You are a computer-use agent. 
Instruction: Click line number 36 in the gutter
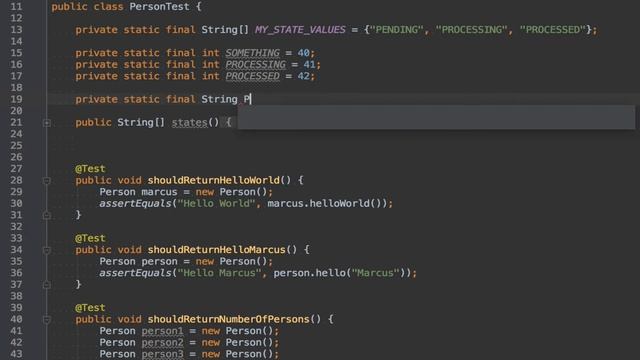pos(16,273)
